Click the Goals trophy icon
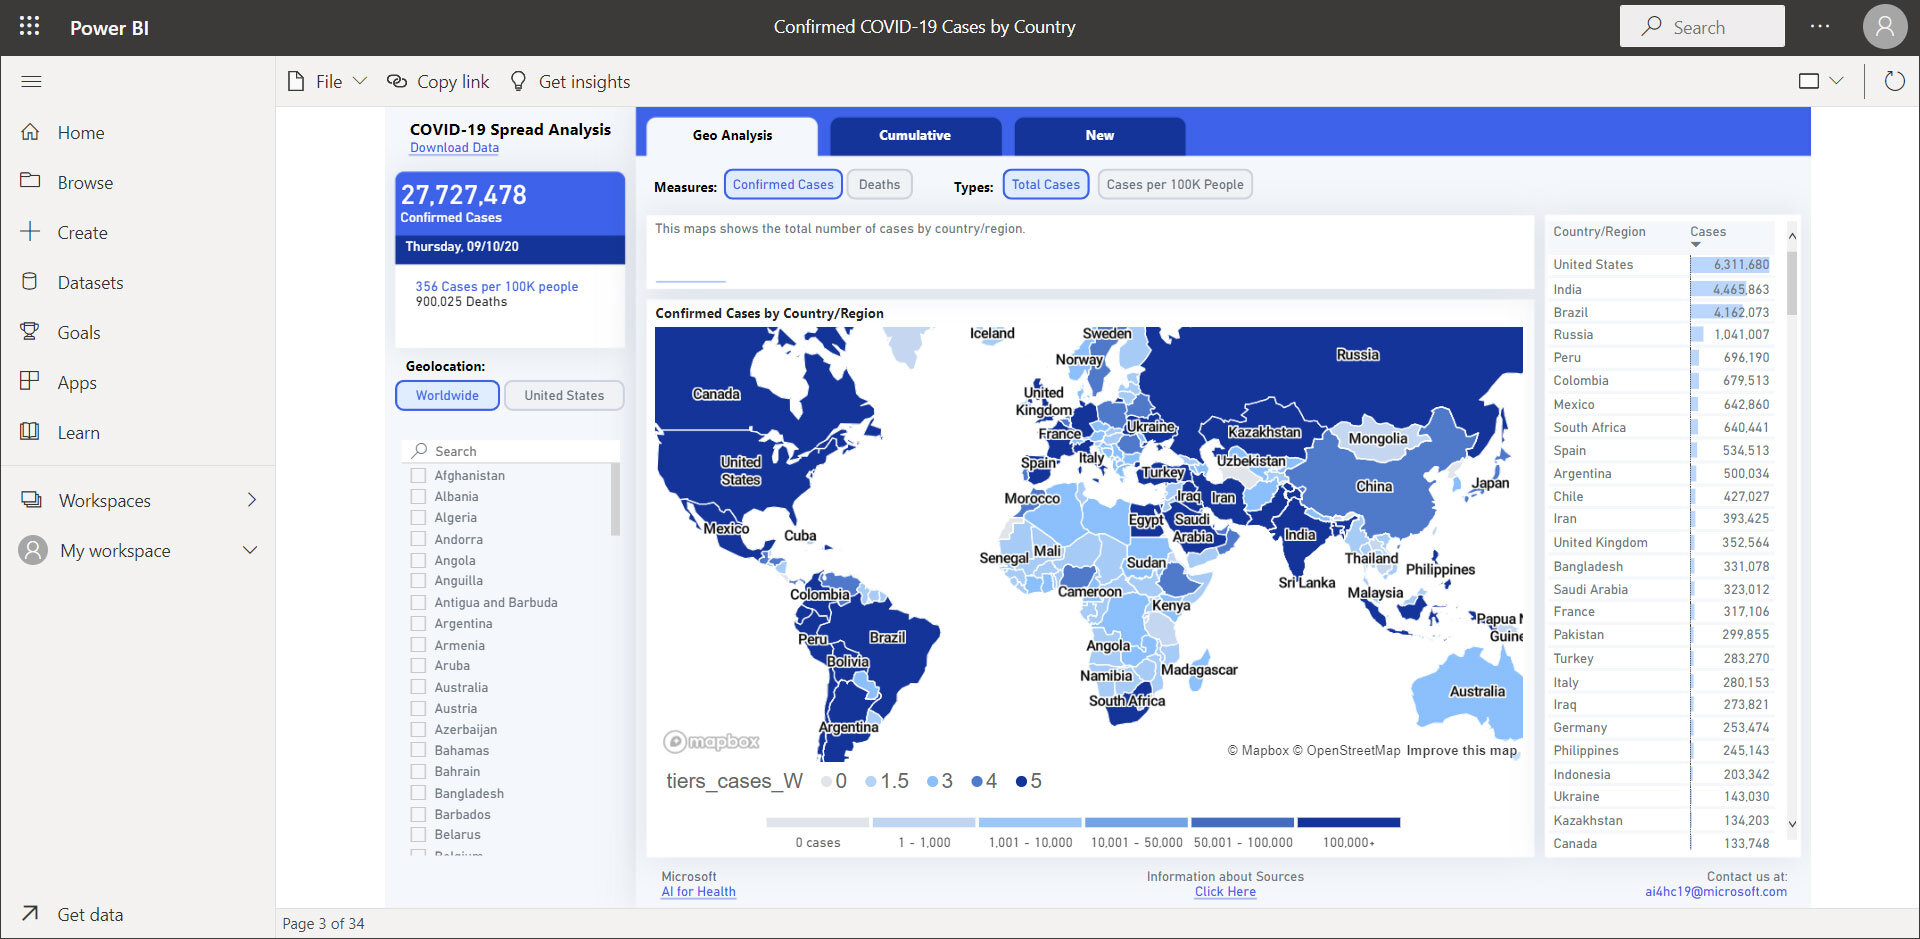1920x939 pixels. (x=30, y=332)
